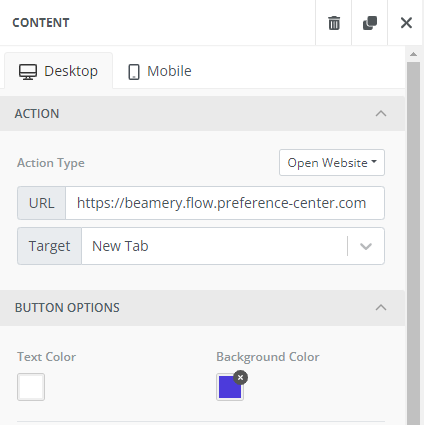Screen dimensions: 424x425
Task: Open the Target dropdown chevron
Action: point(366,246)
